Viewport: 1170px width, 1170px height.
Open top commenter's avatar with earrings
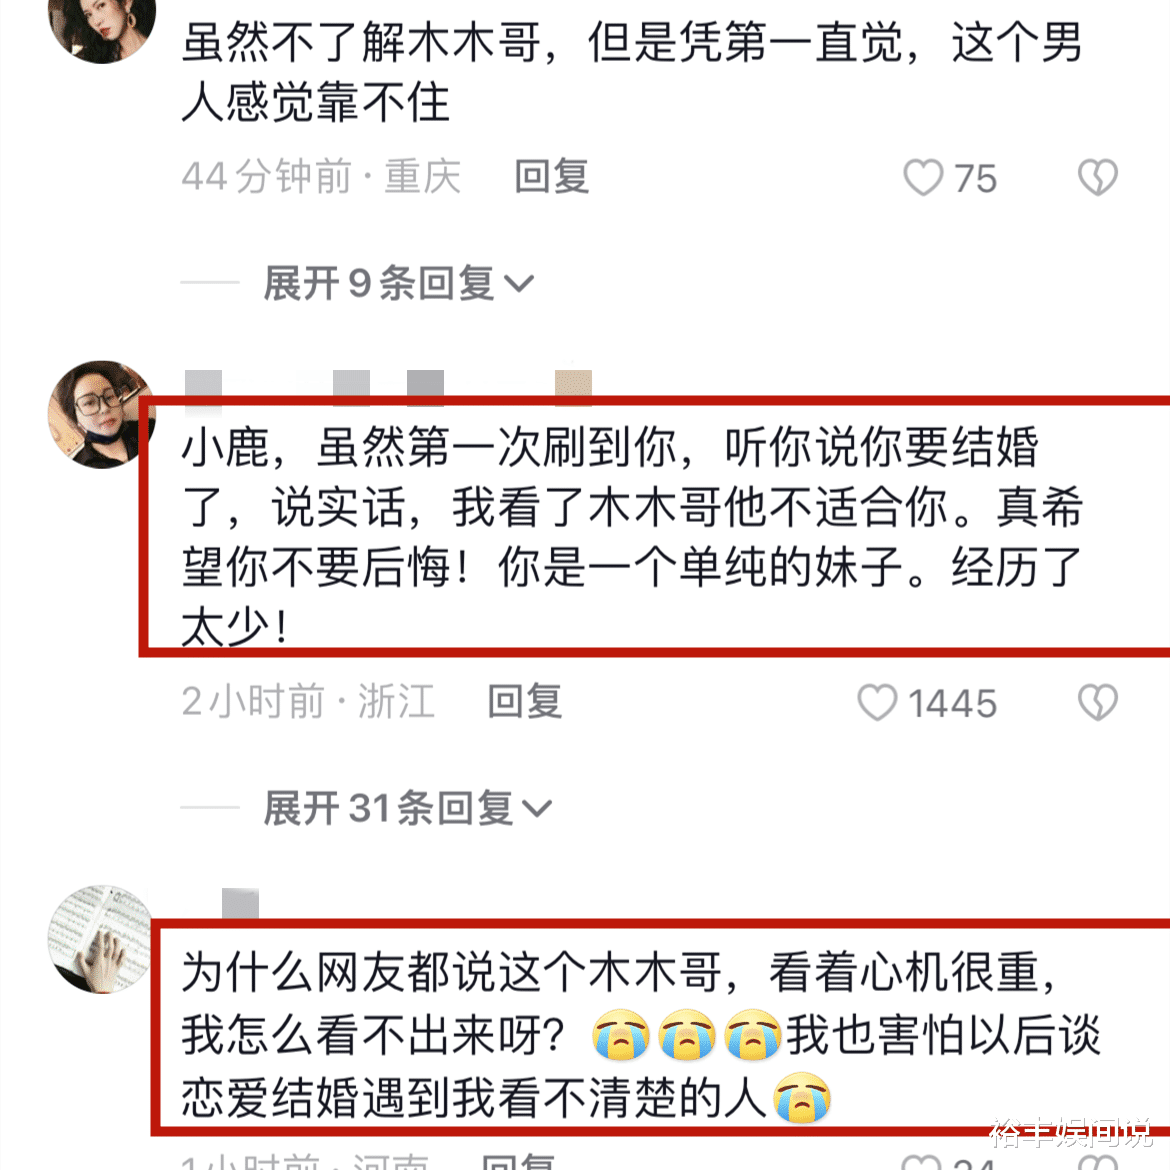(x=102, y=22)
